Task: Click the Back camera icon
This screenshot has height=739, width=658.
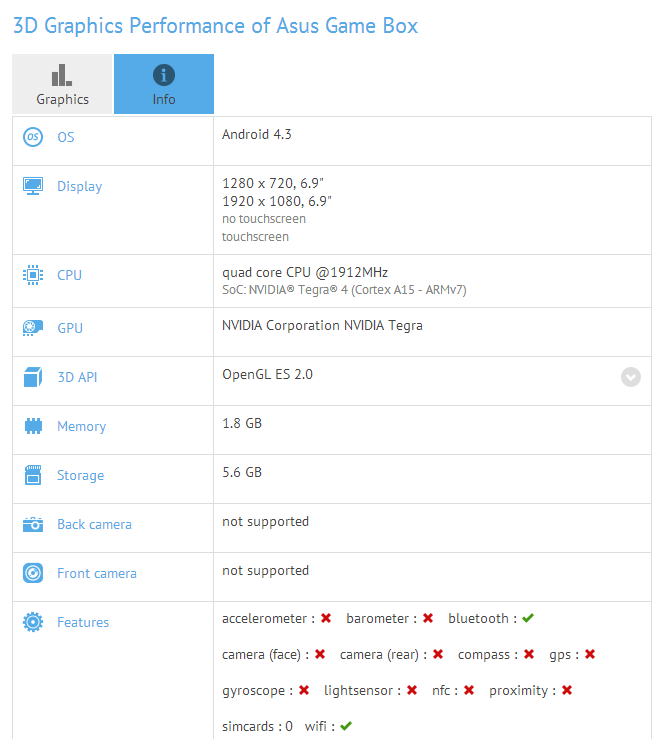Action: click(33, 524)
